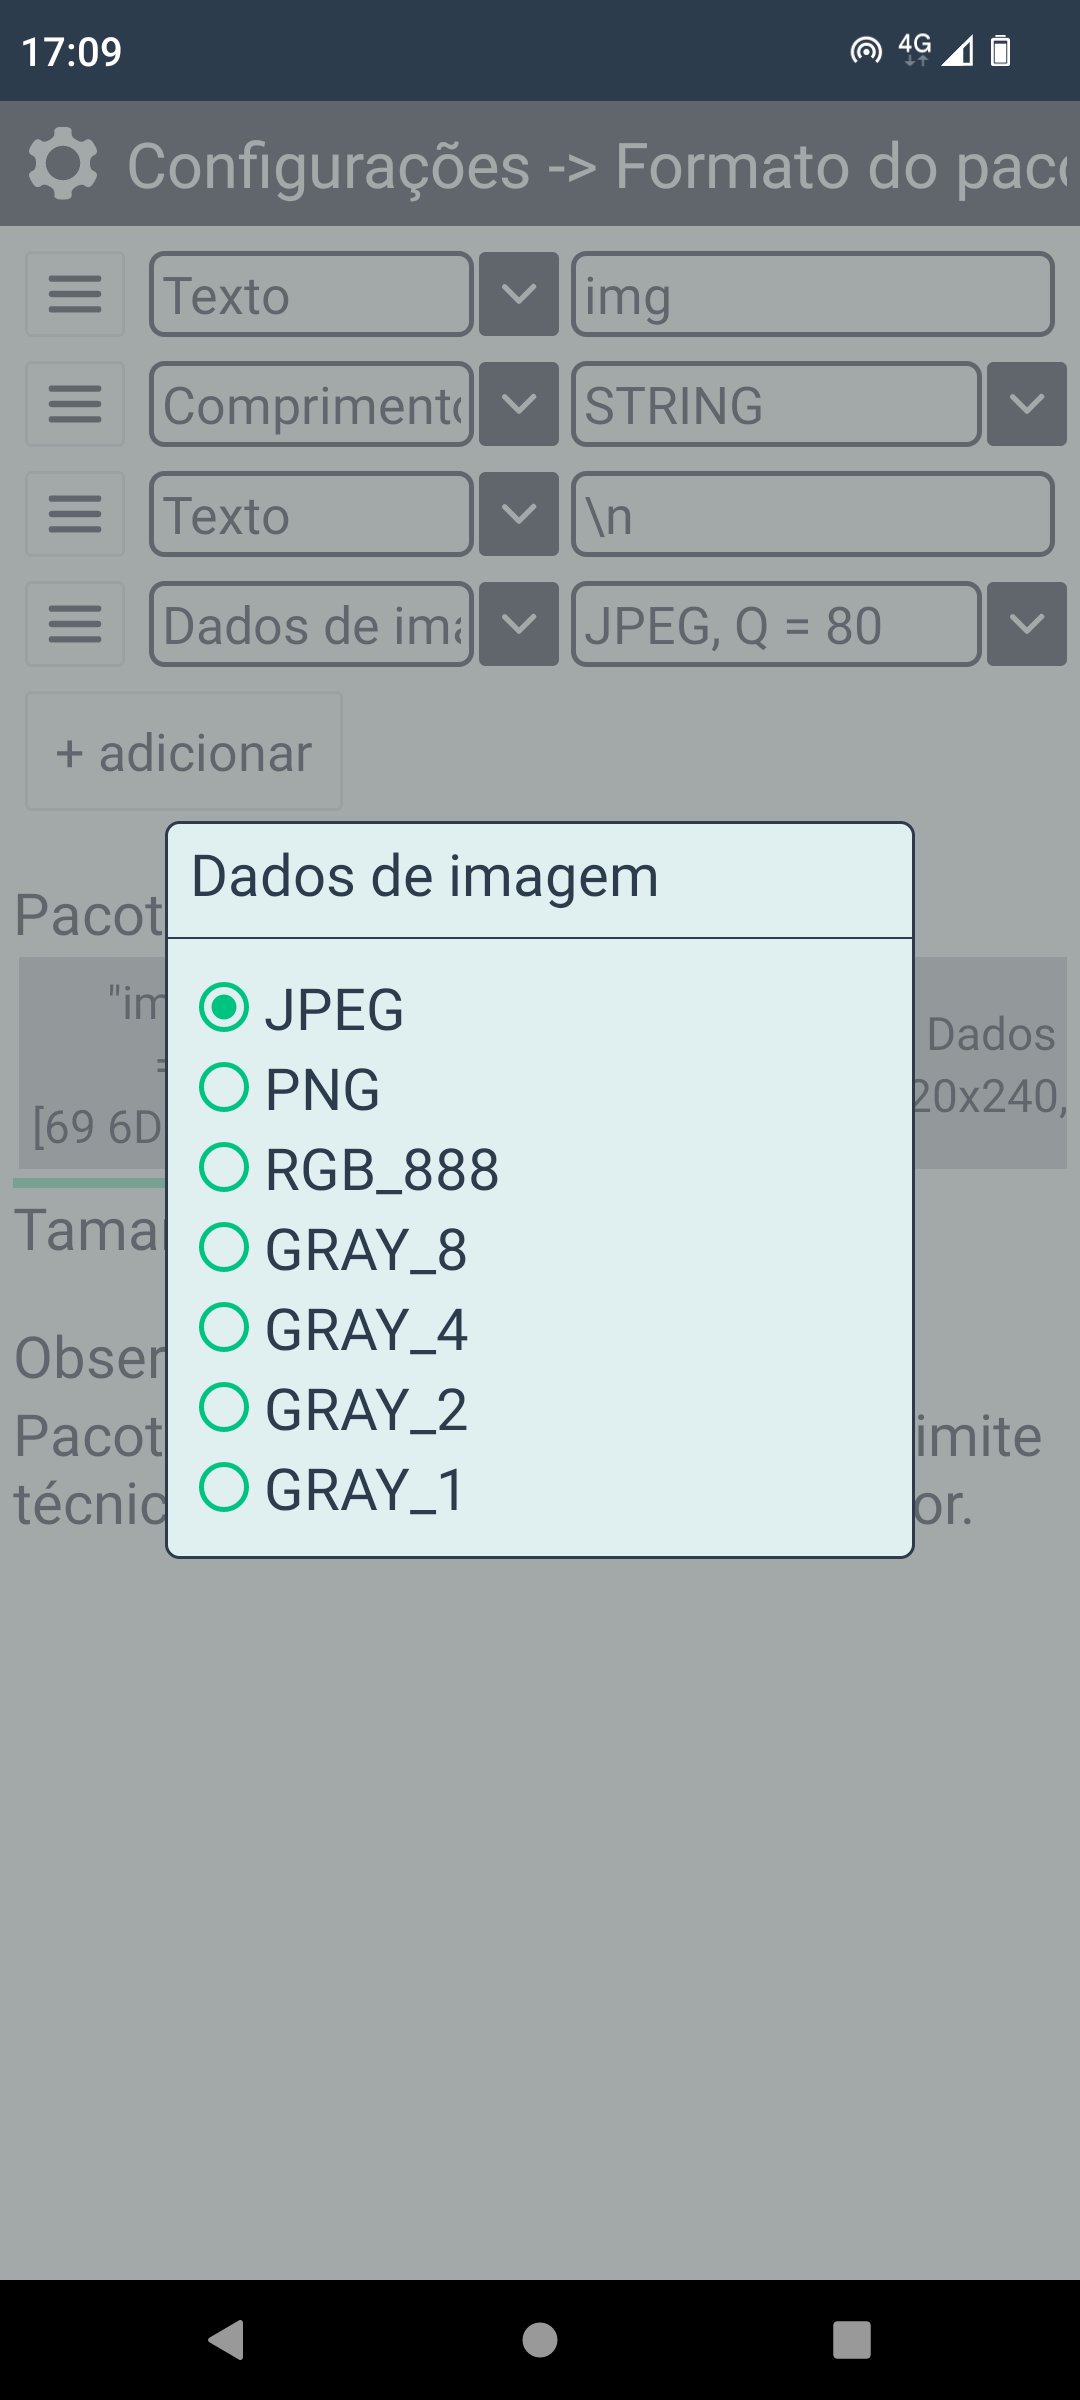Tap the img text input field
The width and height of the screenshot is (1080, 2400).
(813, 294)
